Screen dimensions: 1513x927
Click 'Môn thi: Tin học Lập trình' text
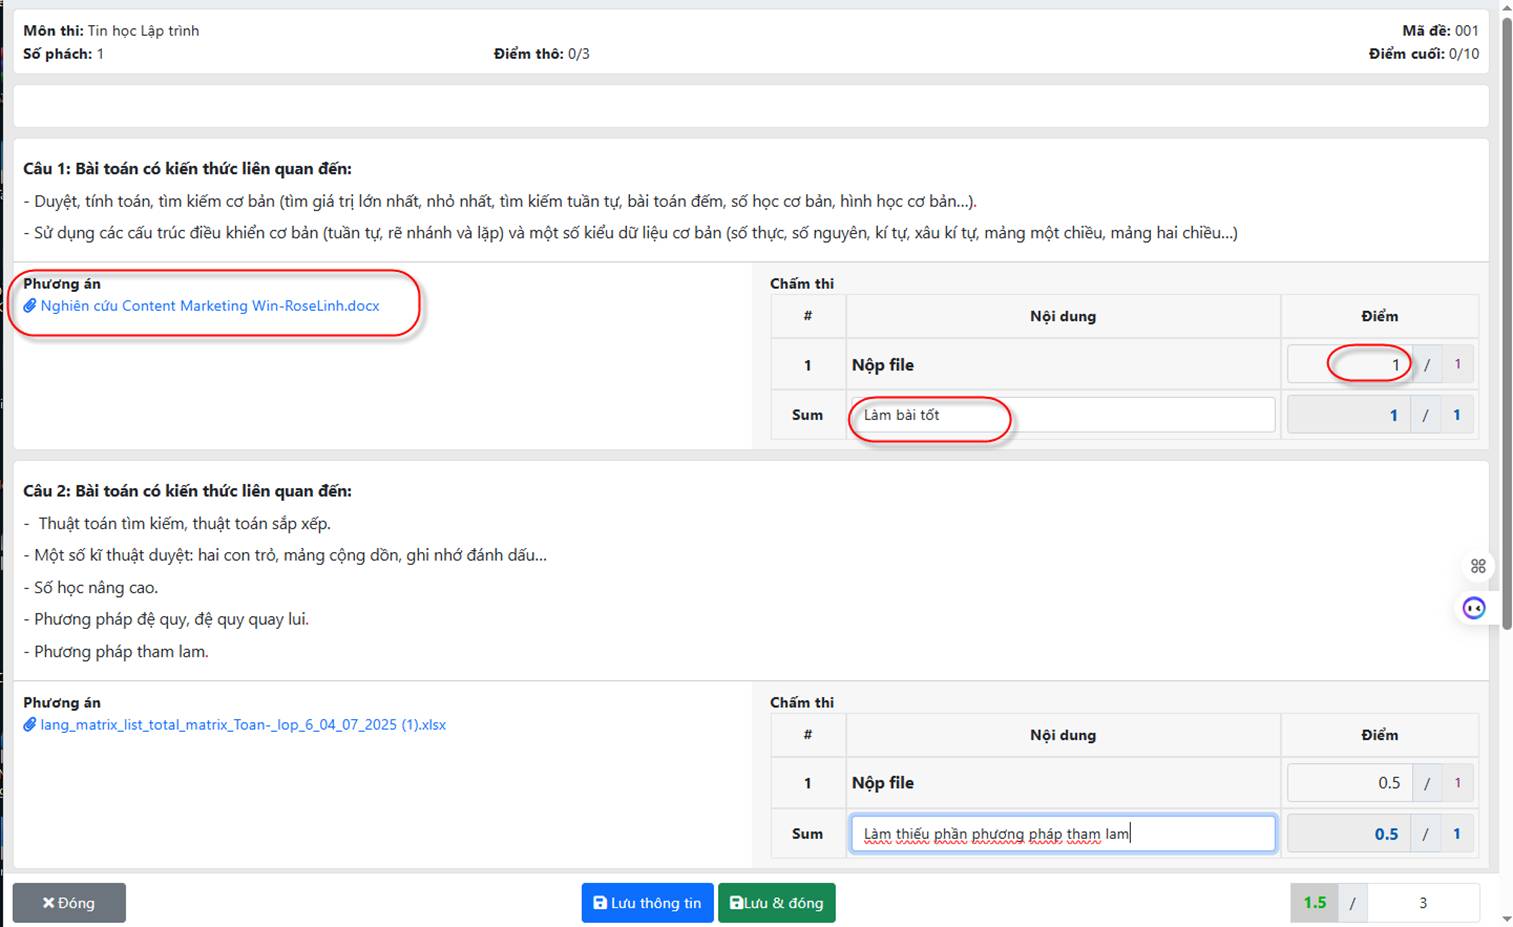[111, 31]
